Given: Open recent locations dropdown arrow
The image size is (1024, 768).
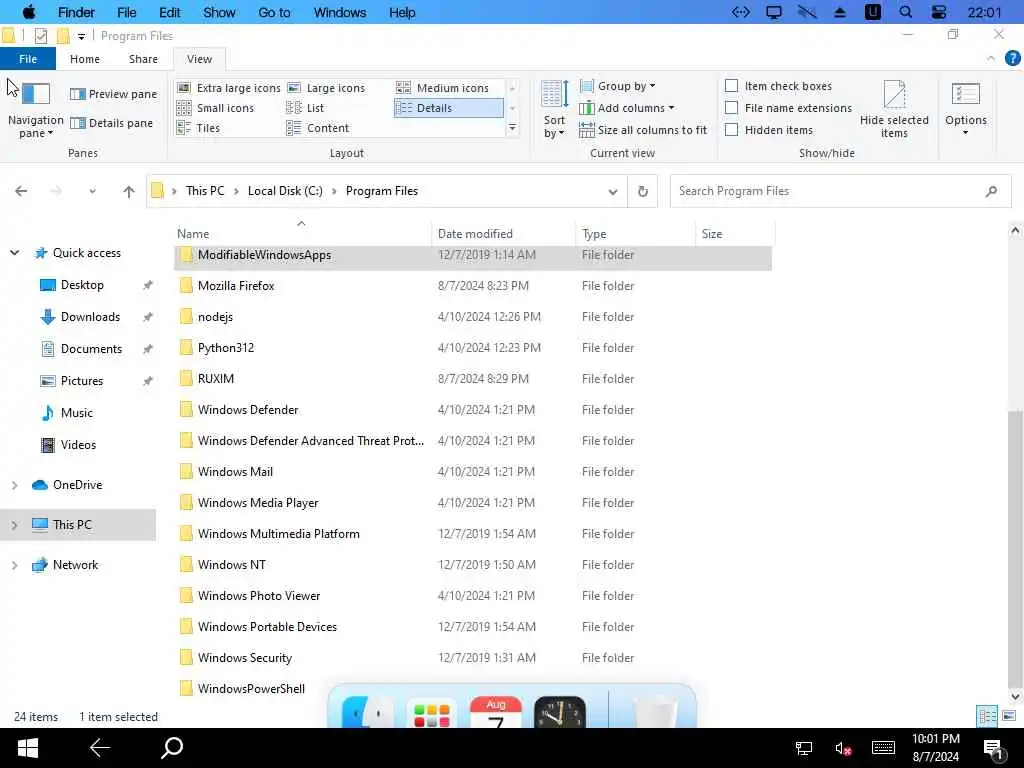Looking at the screenshot, I should click(92, 191).
